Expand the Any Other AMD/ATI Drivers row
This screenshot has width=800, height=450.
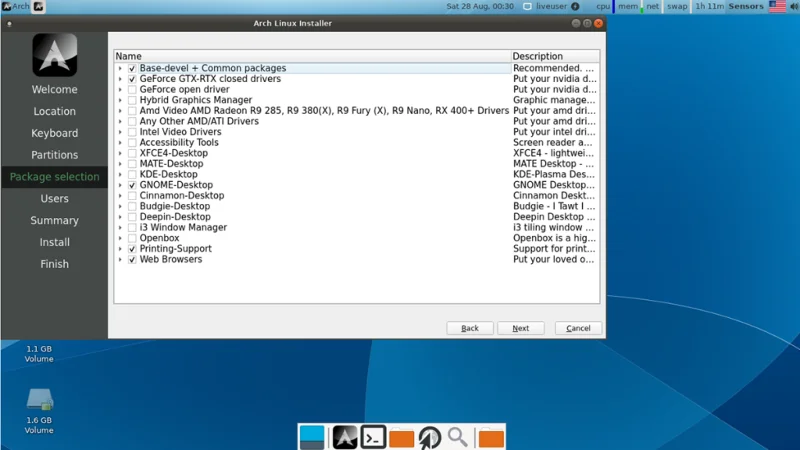(120, 121)
